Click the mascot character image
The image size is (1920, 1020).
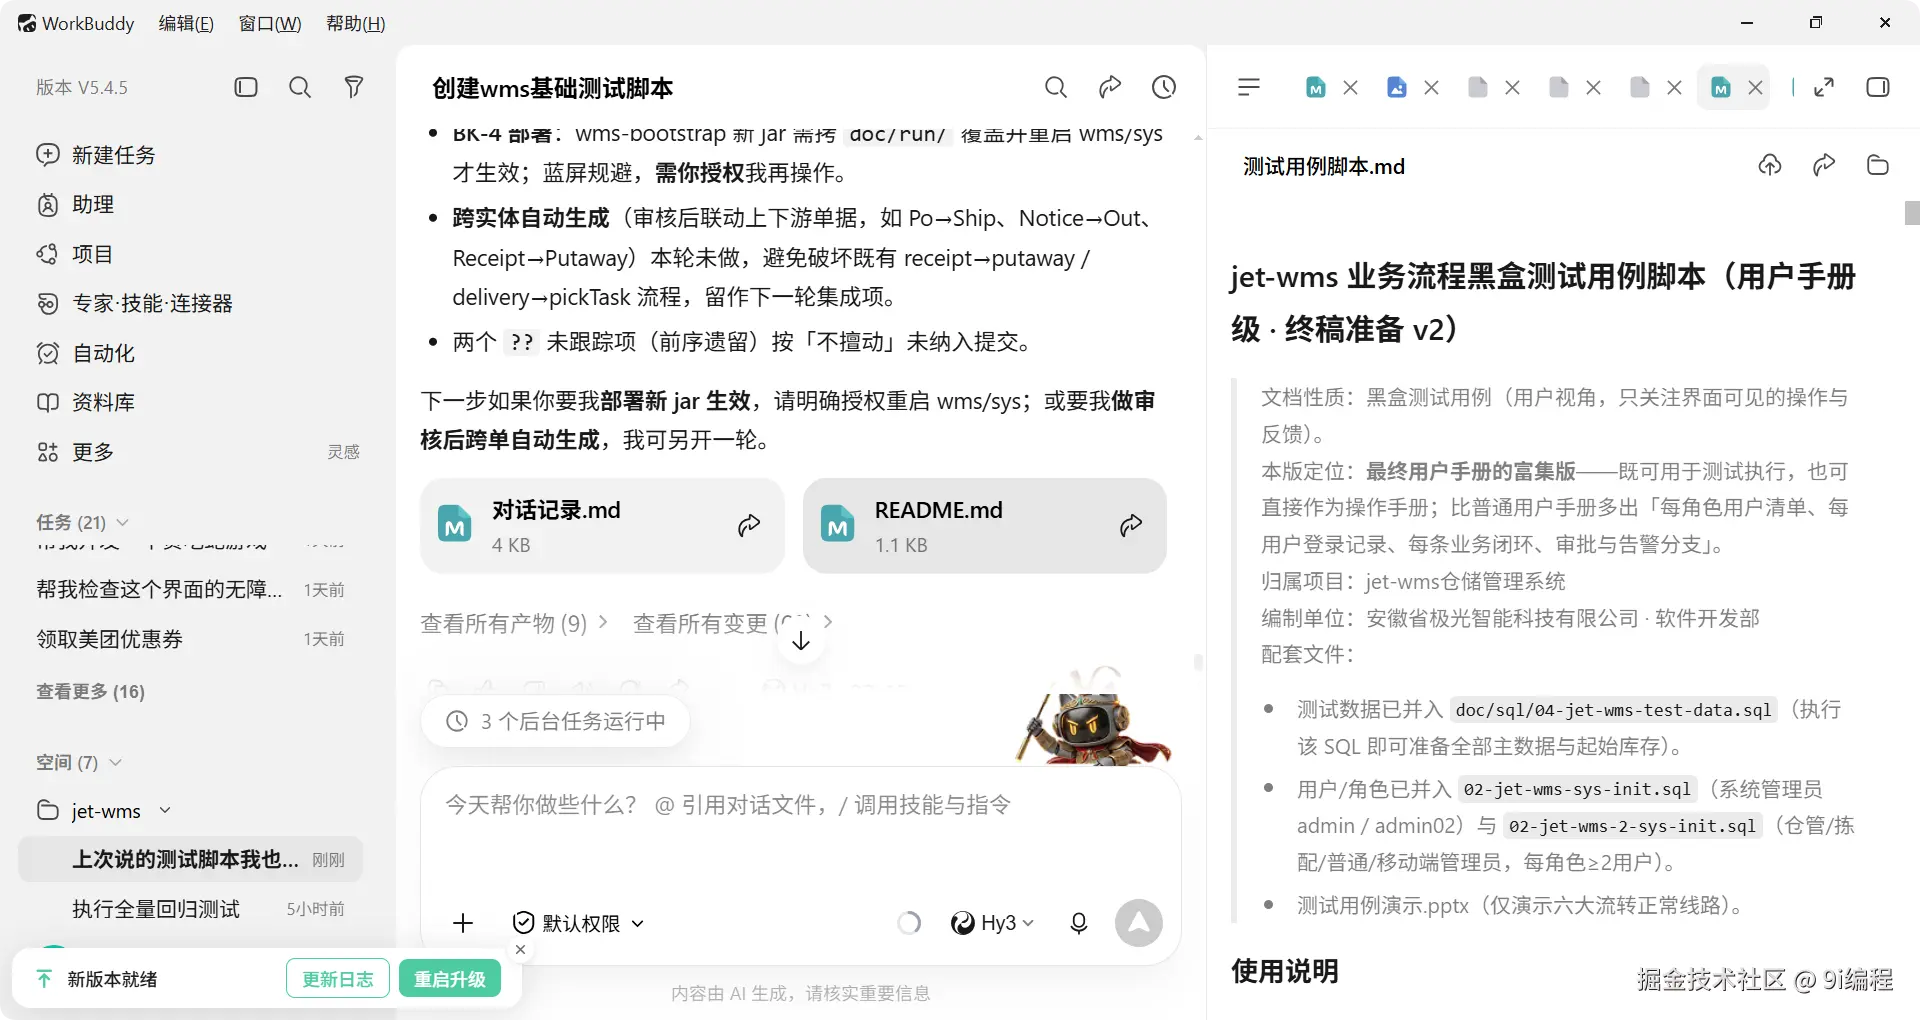point(1095,716)
